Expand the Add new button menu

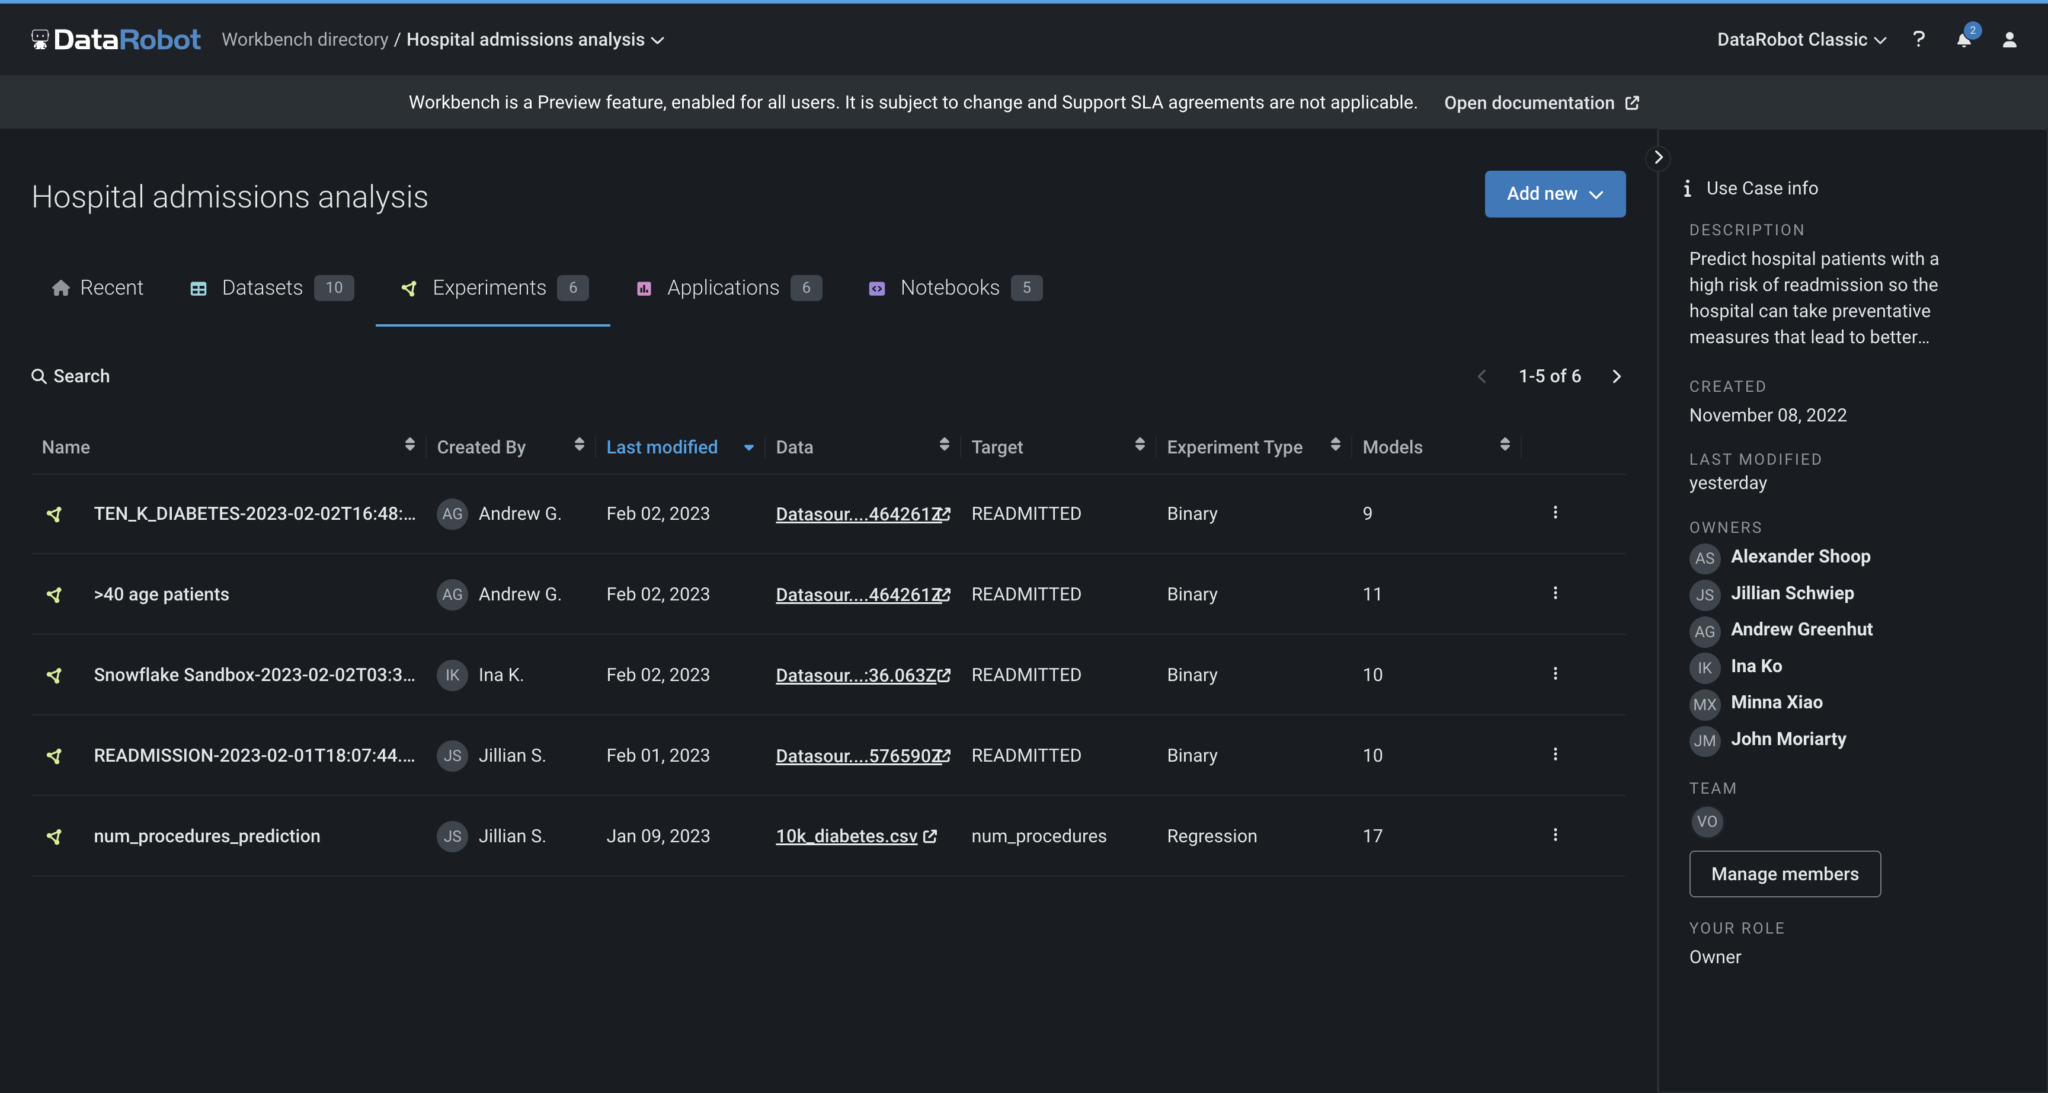tap(1555, 194)
